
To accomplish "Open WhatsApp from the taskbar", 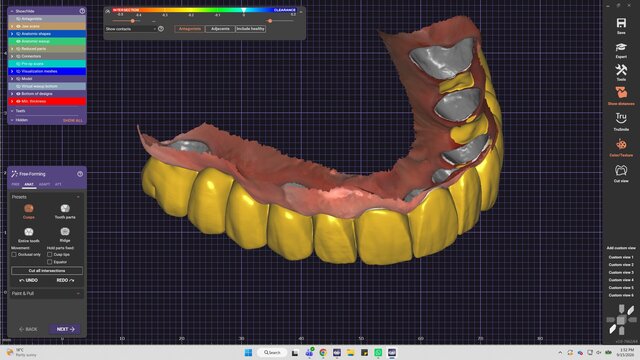I will pos(378,352).
